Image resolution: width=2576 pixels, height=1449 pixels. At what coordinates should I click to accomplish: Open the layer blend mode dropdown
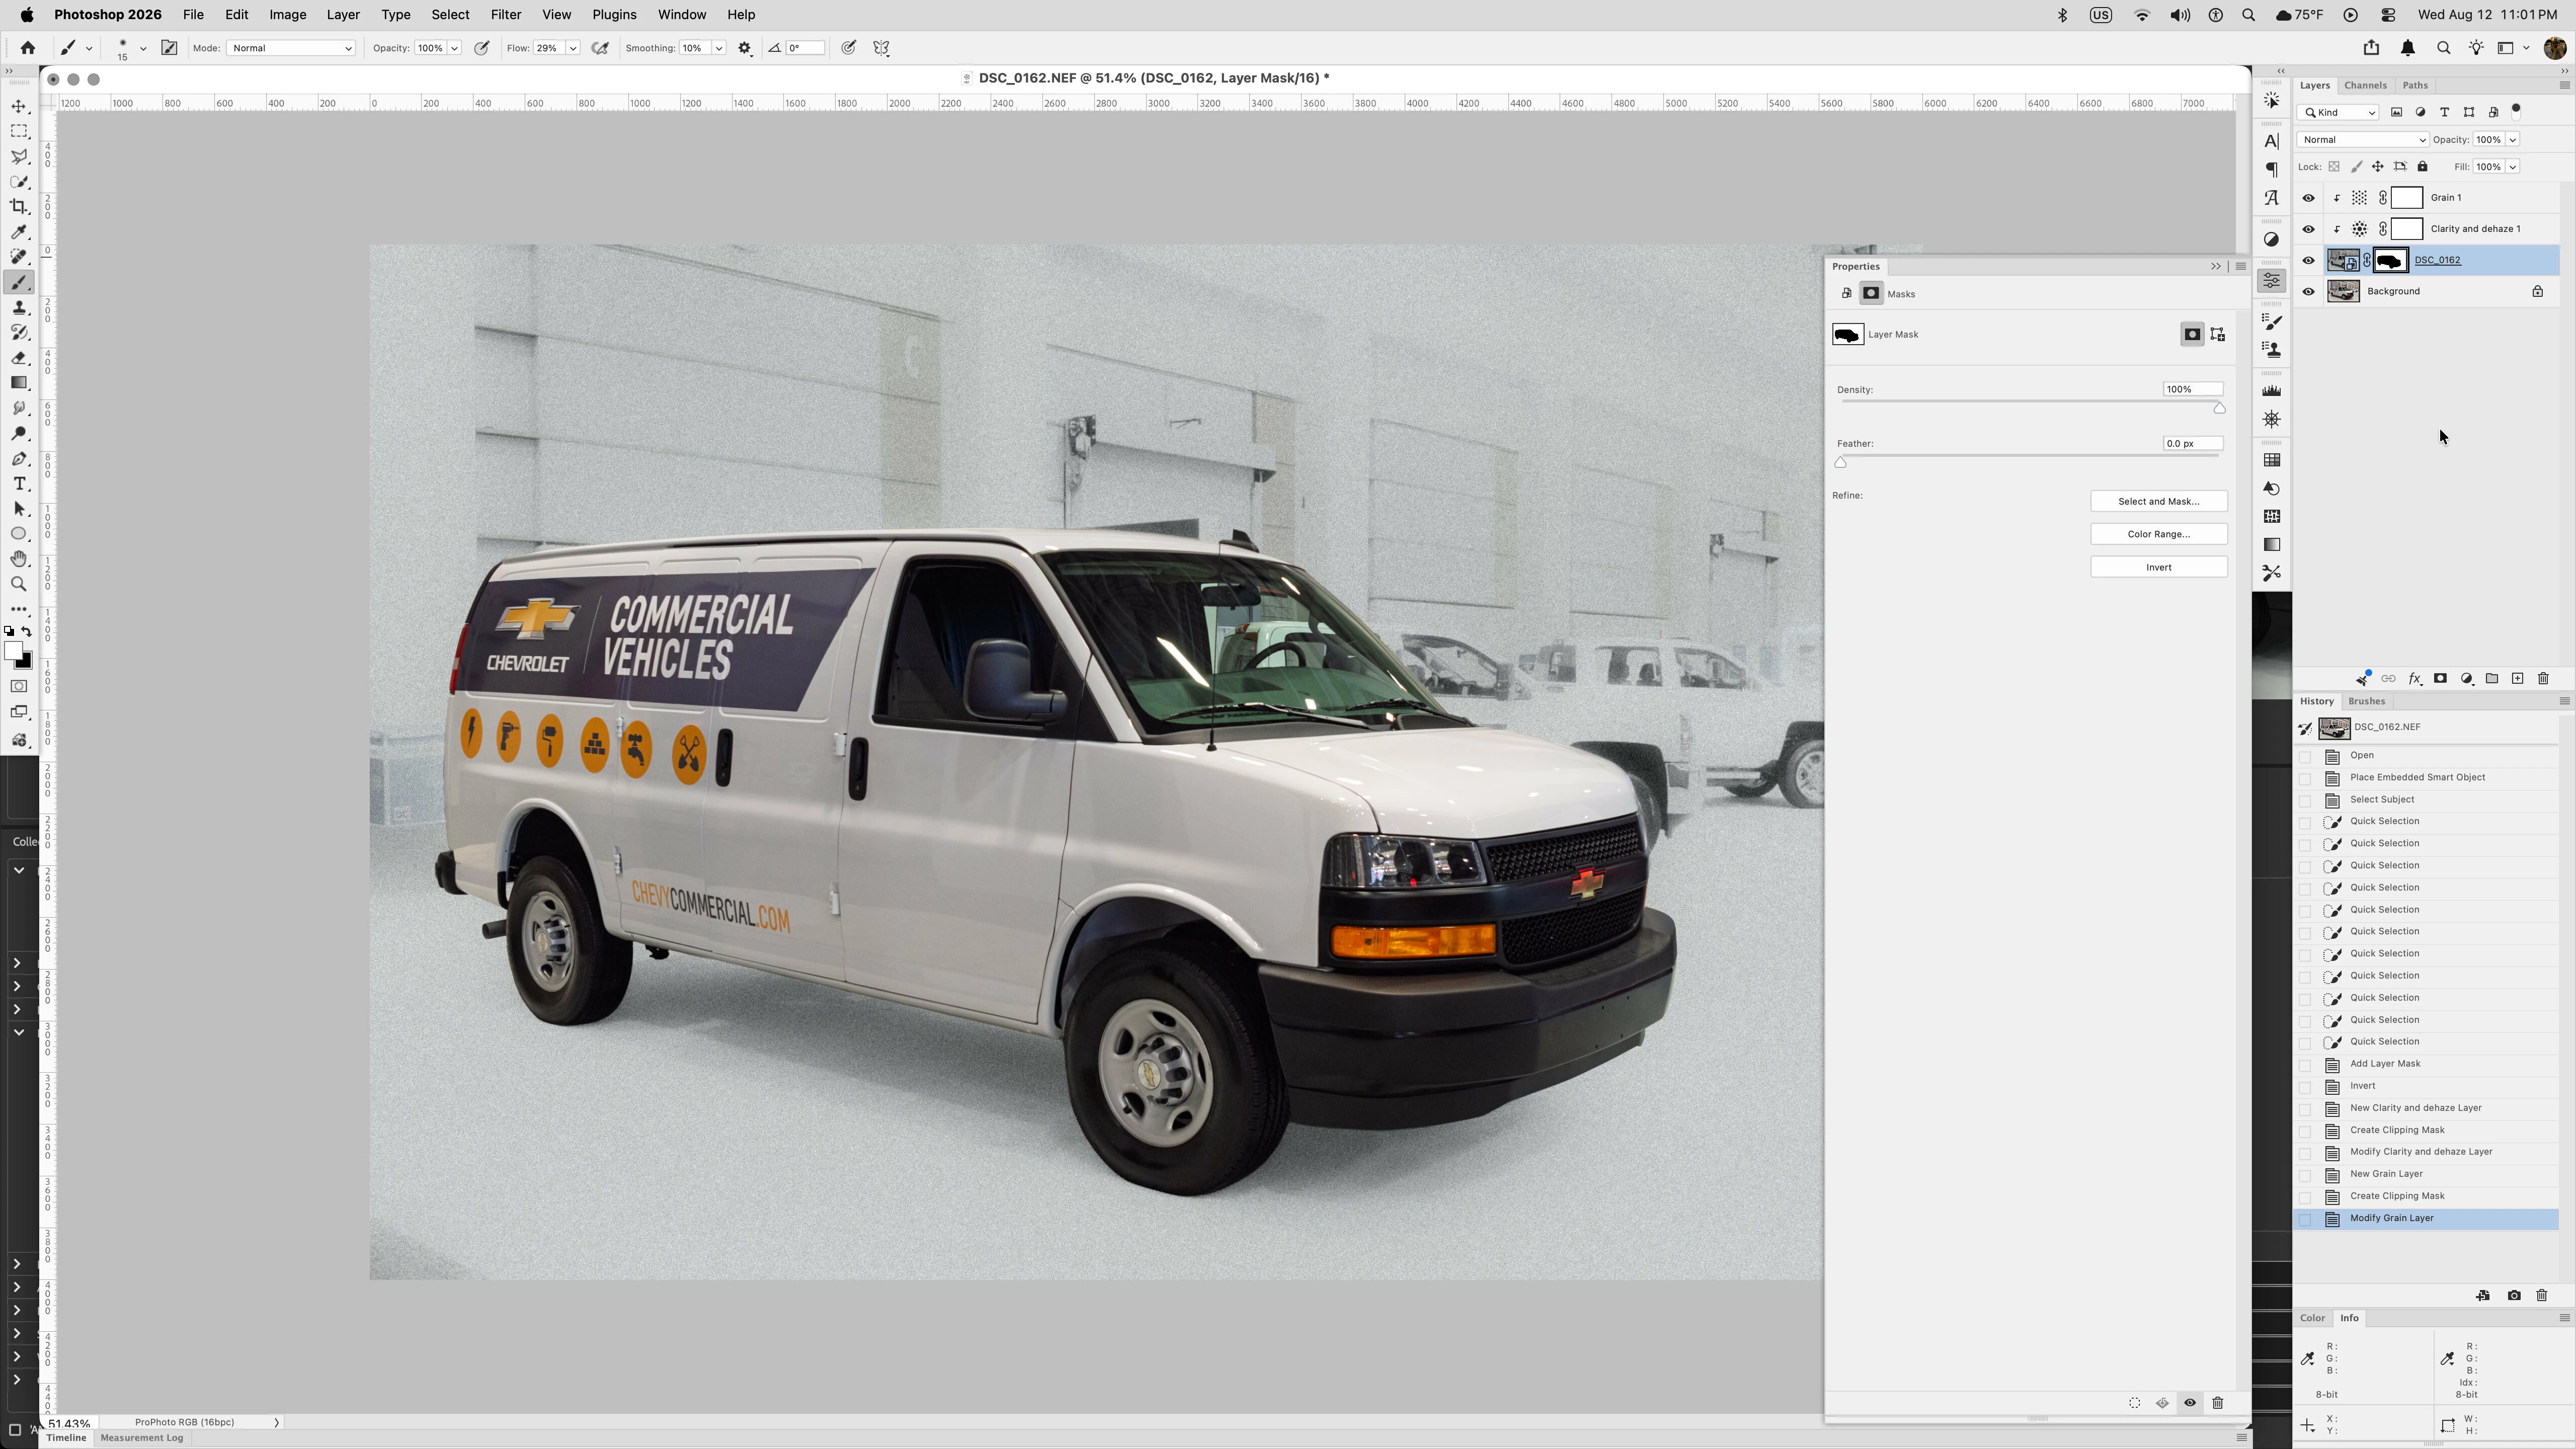point(2362,140)
